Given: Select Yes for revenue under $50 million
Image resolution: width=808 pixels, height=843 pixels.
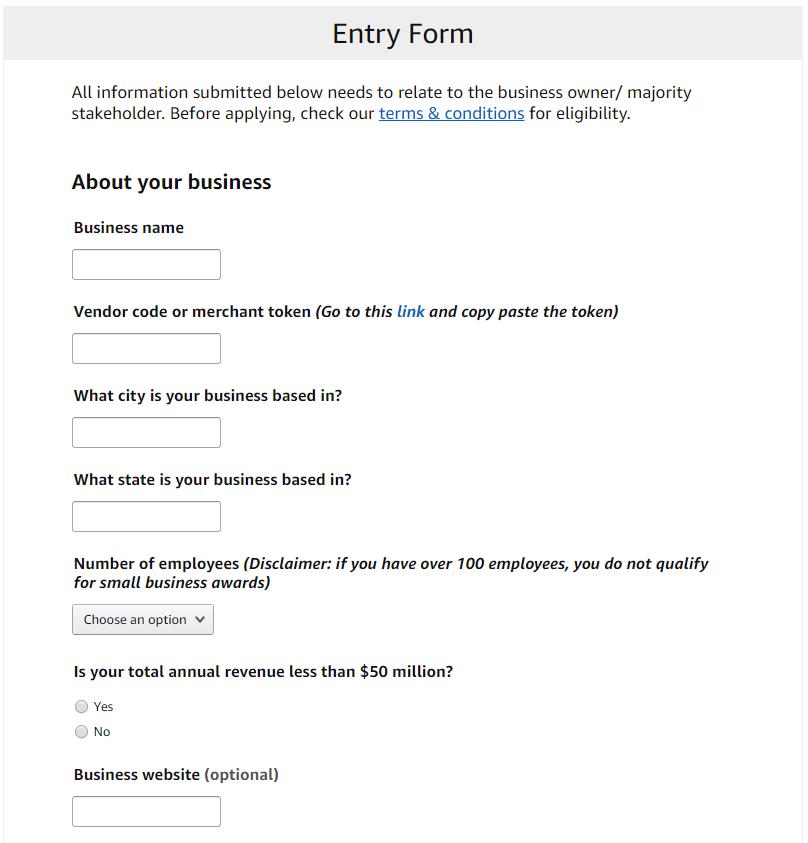Looking at the screenshot, I should pyautogui.click(x=82, y=707).
